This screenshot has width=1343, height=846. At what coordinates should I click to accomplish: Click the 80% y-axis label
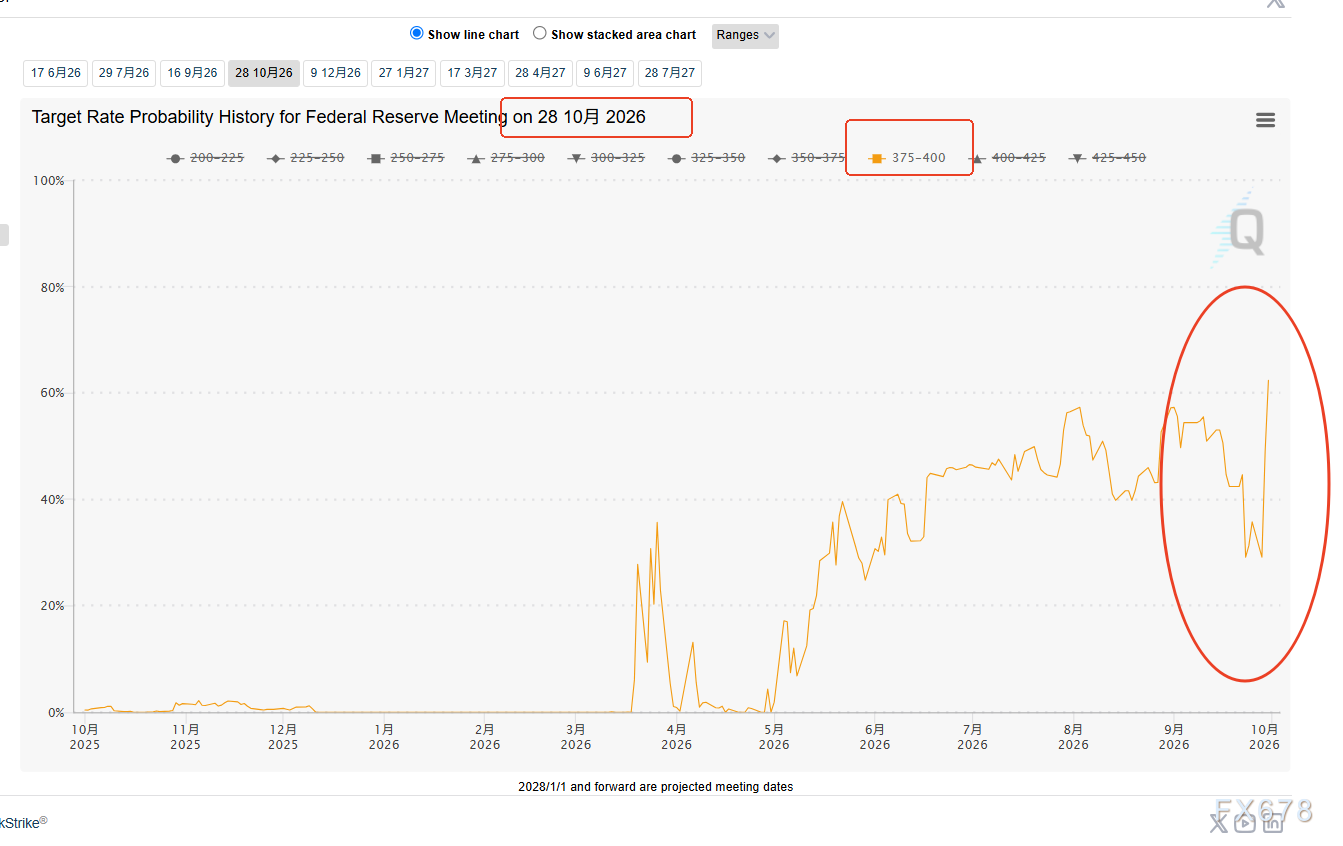pyautogui.click(x=51, y=287)
